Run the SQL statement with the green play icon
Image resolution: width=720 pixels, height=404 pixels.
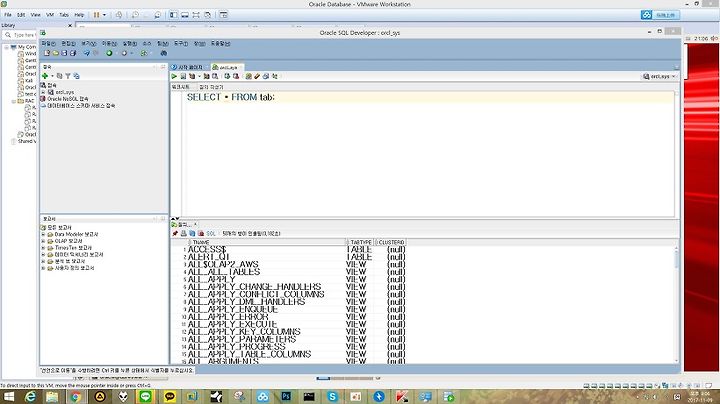click(174, 76)
